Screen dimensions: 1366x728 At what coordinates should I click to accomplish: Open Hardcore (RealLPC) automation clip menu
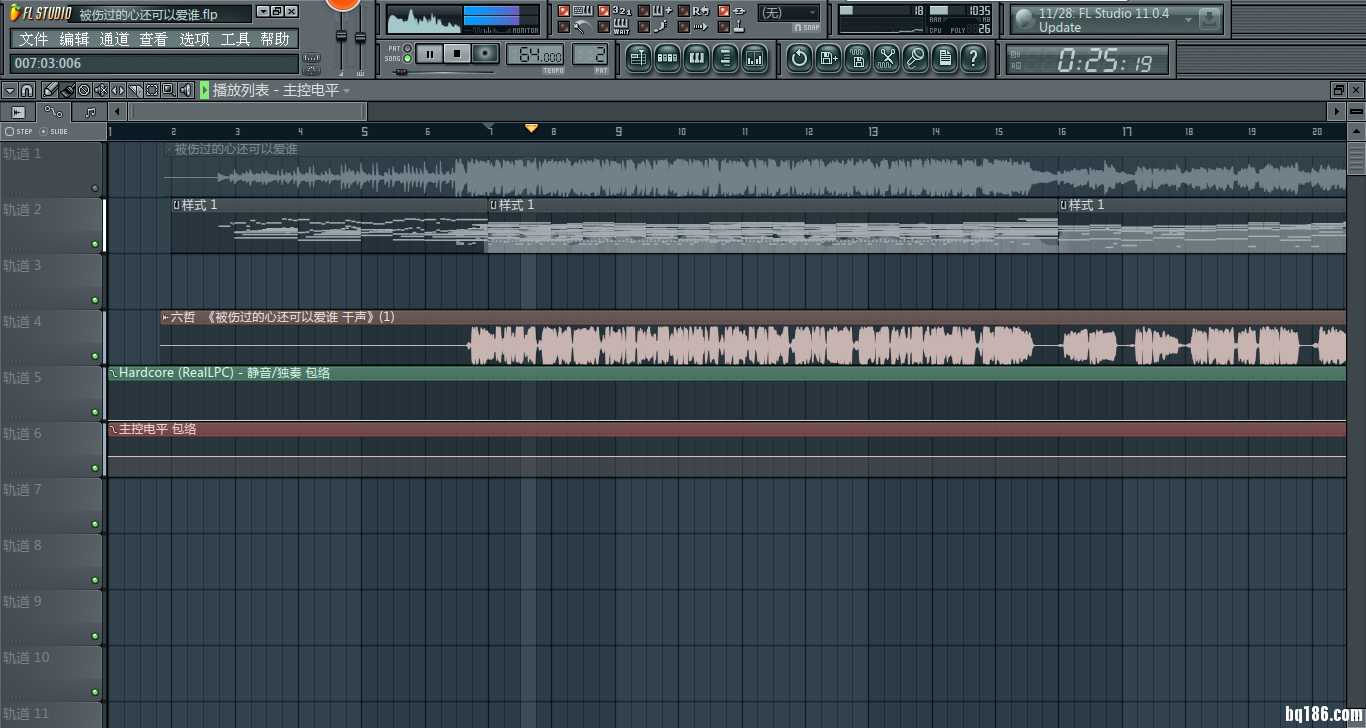coord(113,373)
